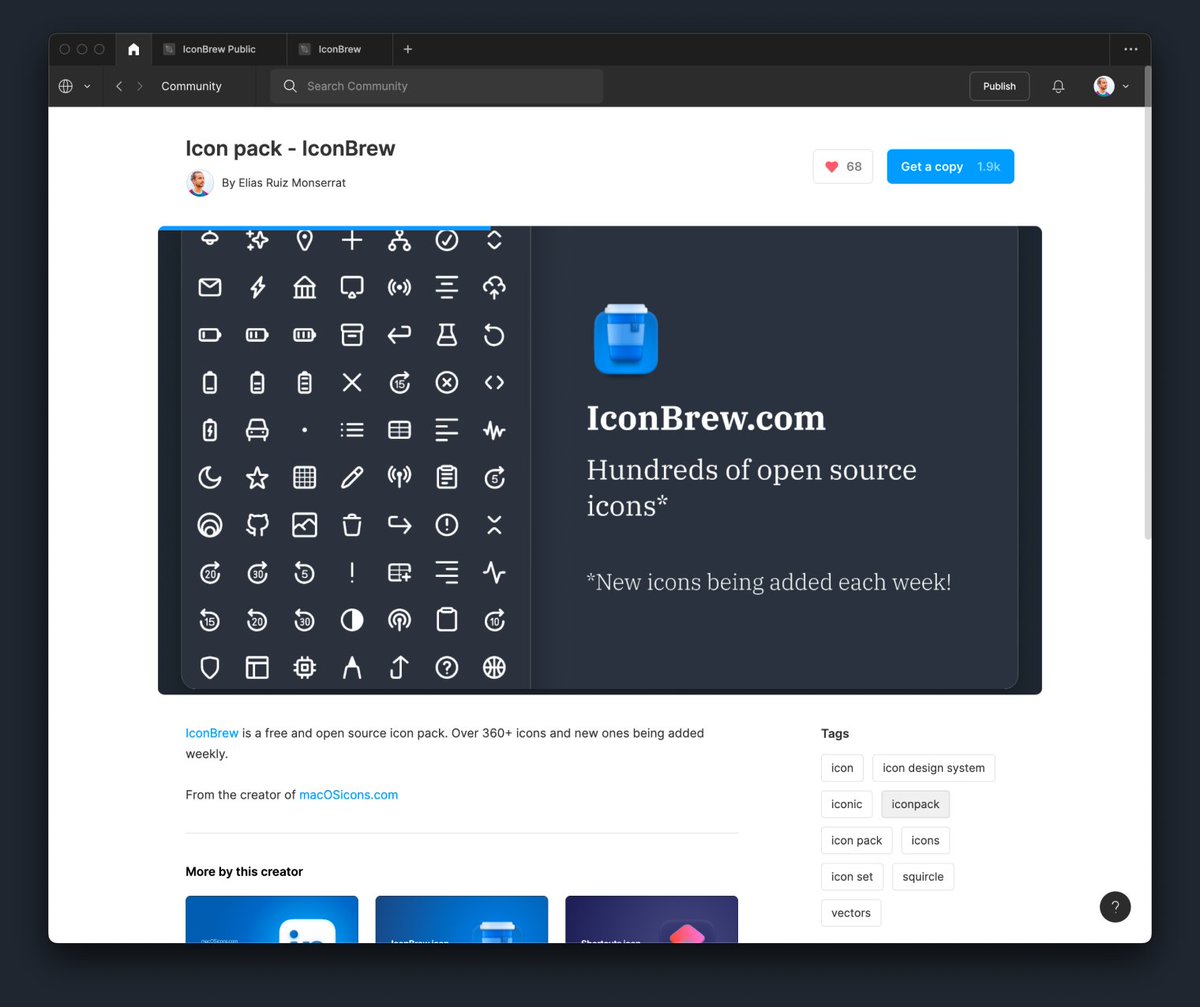Click the basketball icon in preview
Image resolution: width=1200 pixels, height=1007 pixels.
(x=494, y=667)
